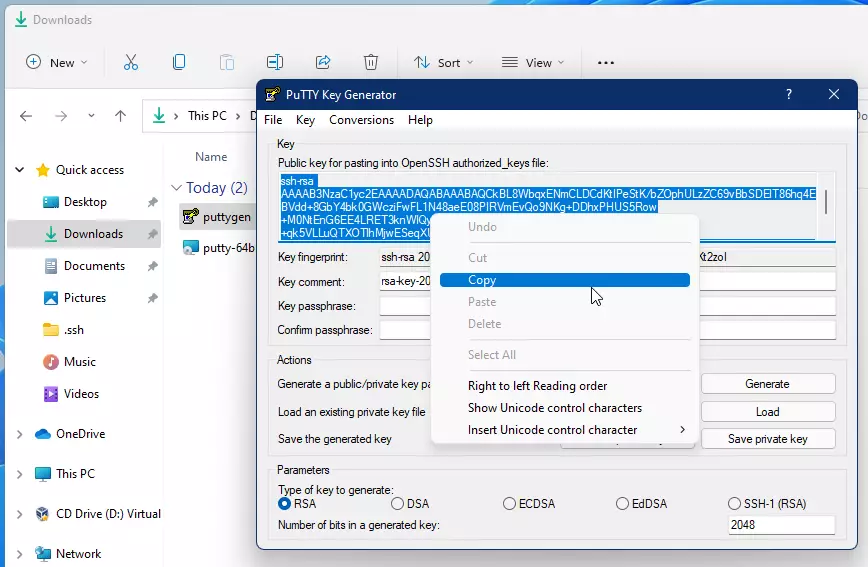
Task: Open recent locations dropdown chevron
Action: (91, 116)
